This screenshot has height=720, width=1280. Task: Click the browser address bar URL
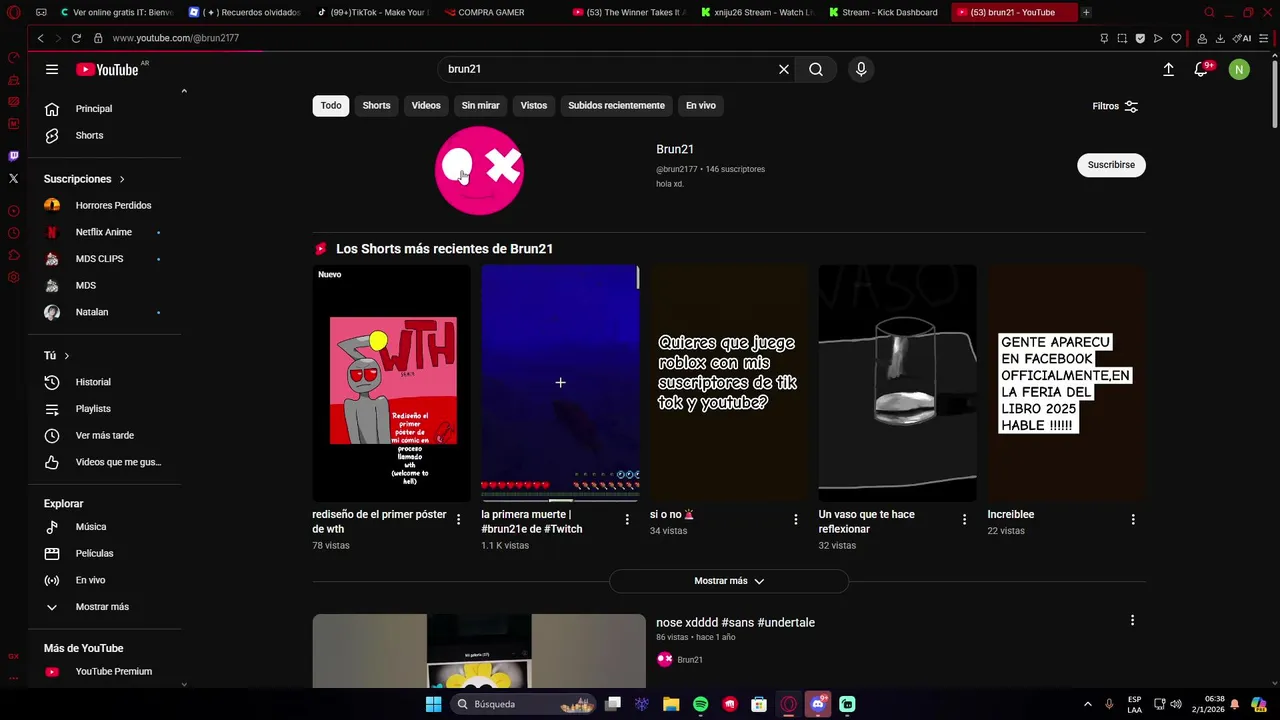pyautogui.click(x=175, y=38)
